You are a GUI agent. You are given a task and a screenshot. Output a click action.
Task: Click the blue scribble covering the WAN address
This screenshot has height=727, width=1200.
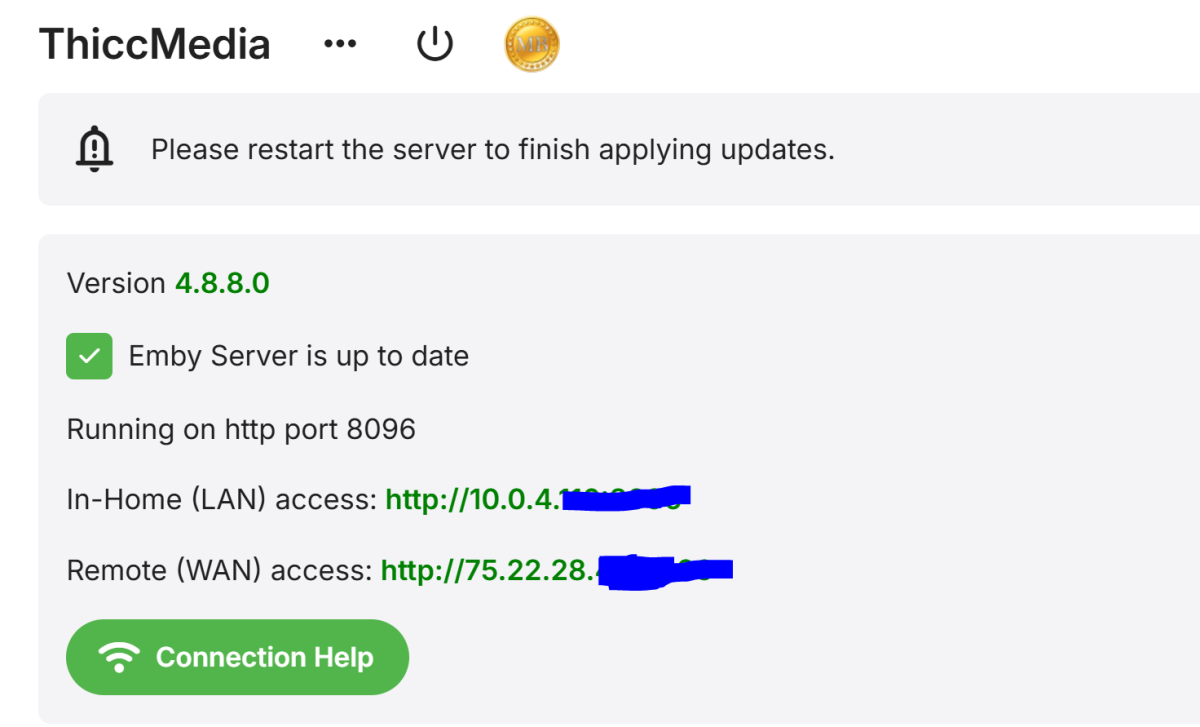(665, 571)
